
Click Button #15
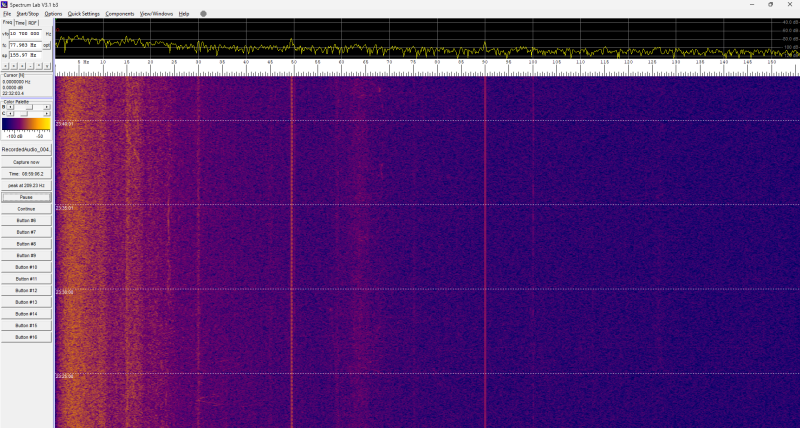point(26,325)
